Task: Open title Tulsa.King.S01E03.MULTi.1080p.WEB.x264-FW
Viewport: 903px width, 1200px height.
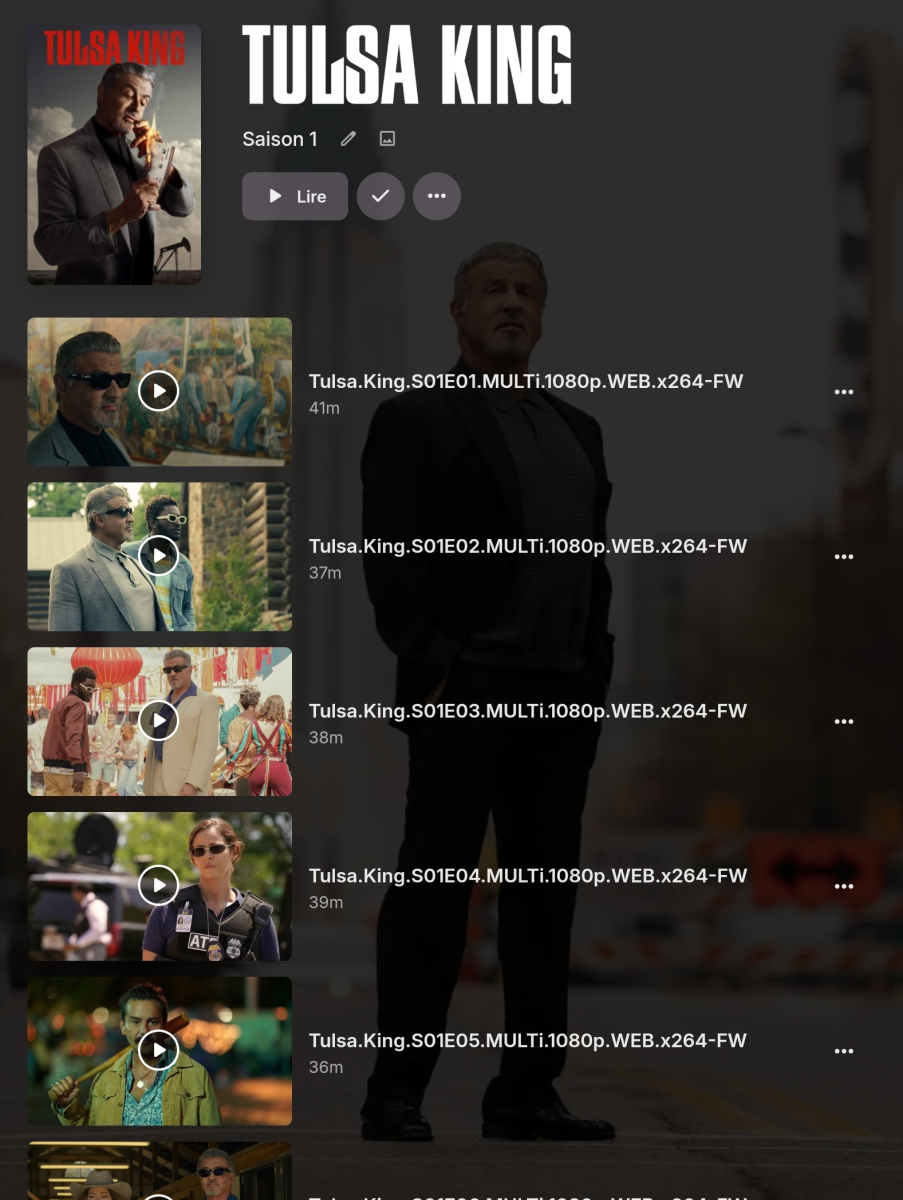Action: [528, 711]
